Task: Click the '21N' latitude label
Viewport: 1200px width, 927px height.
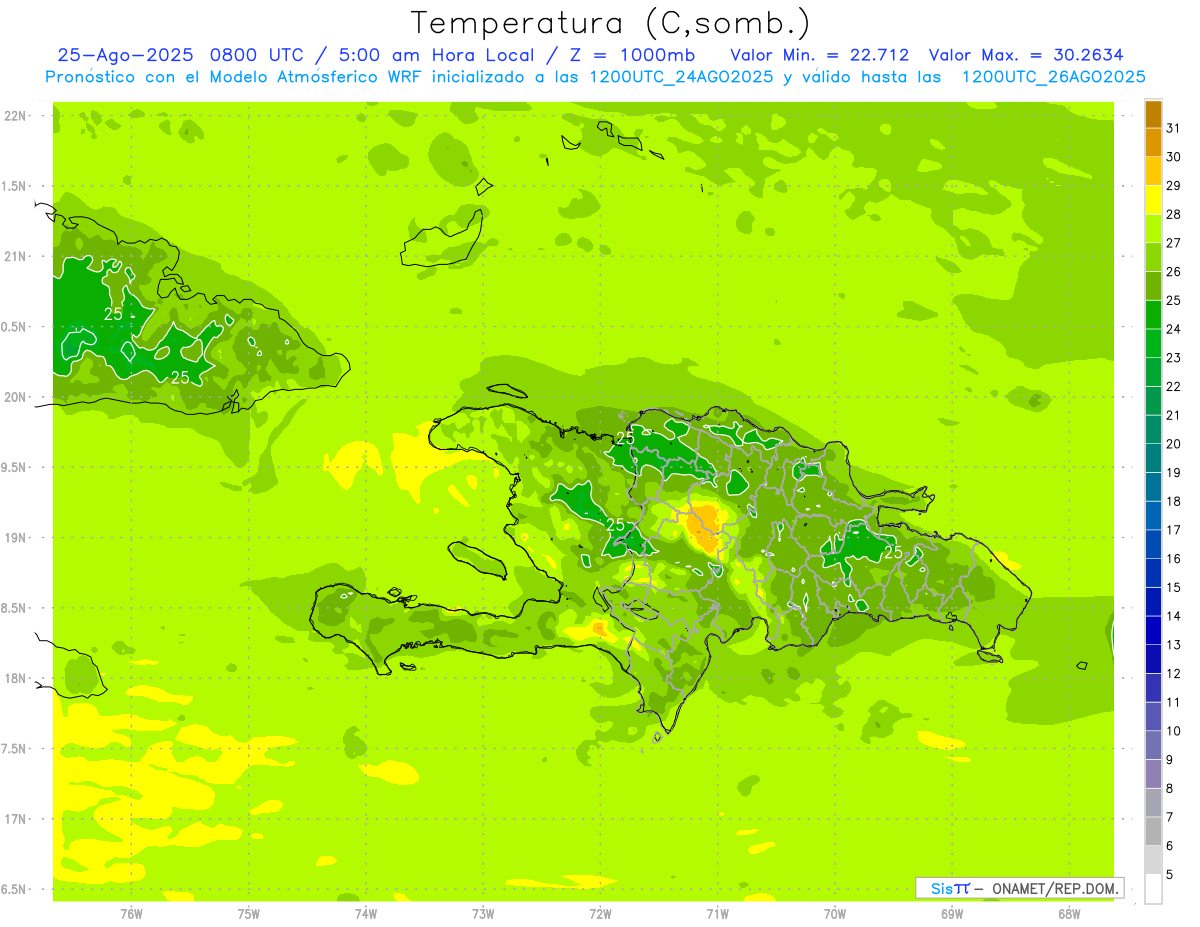Action: click(x=15, y=257)
